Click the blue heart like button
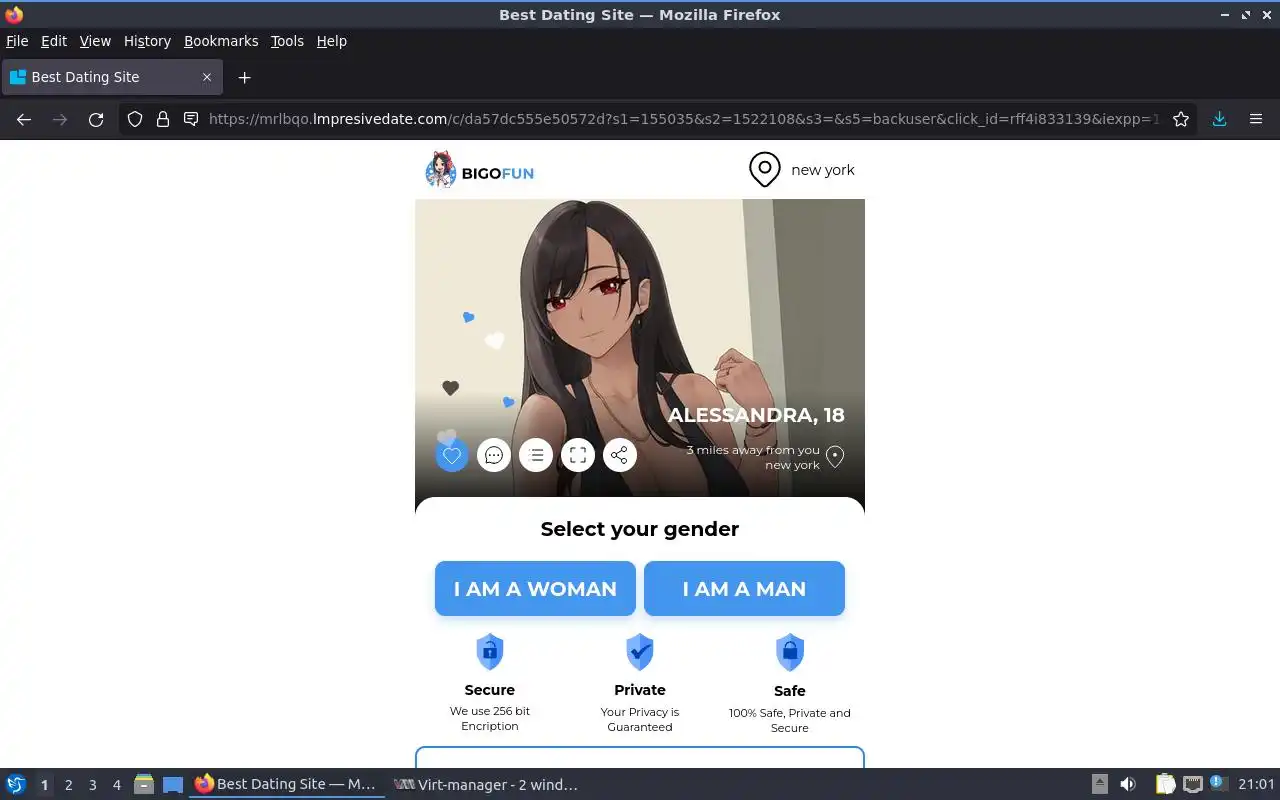 coord(452,456)
